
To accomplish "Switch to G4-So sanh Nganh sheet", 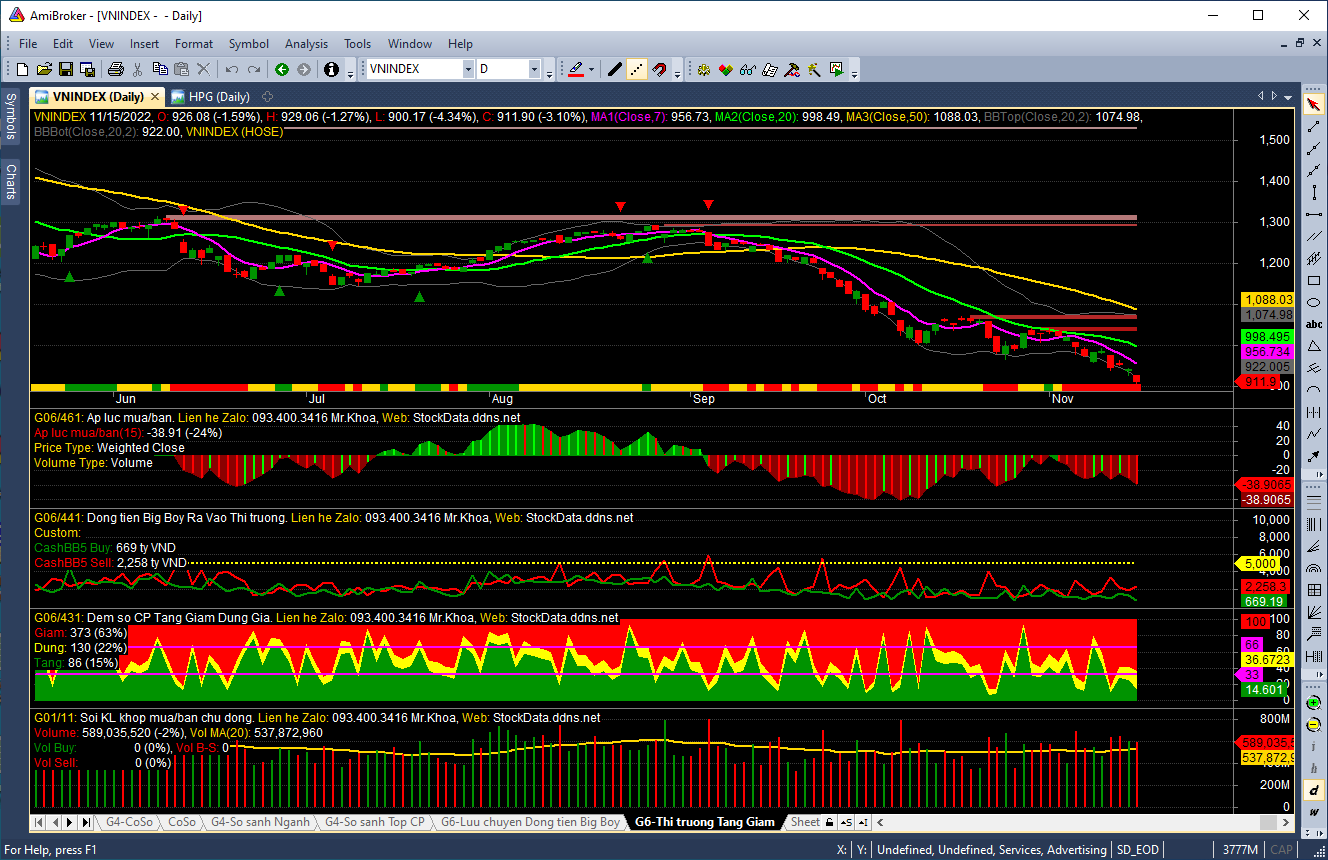I will (x=260, y=822).
